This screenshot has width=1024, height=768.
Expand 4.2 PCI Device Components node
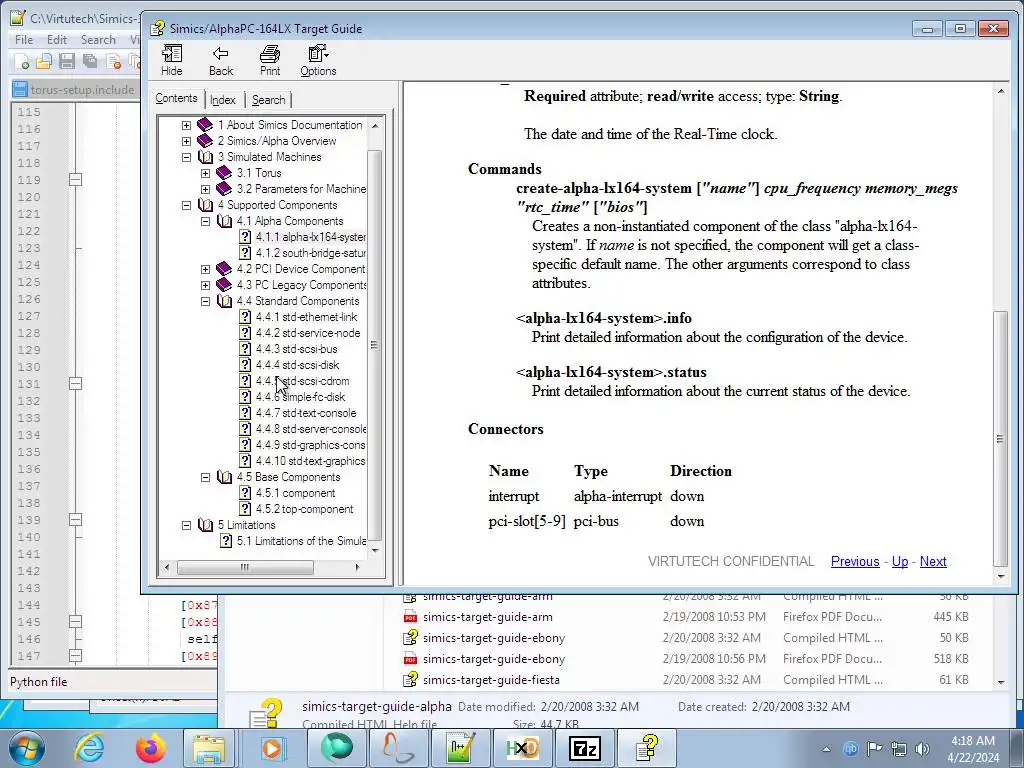[205, 269]
